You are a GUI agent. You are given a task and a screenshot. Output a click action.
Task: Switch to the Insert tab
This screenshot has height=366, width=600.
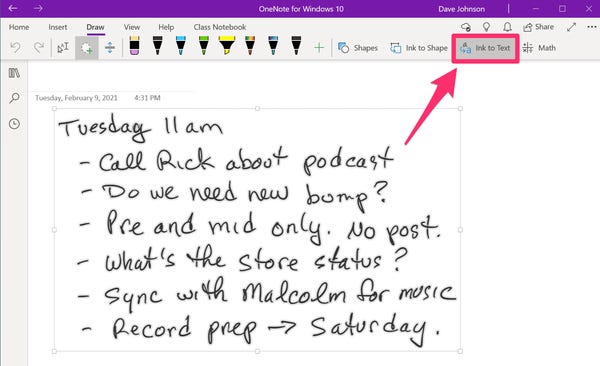58,27
